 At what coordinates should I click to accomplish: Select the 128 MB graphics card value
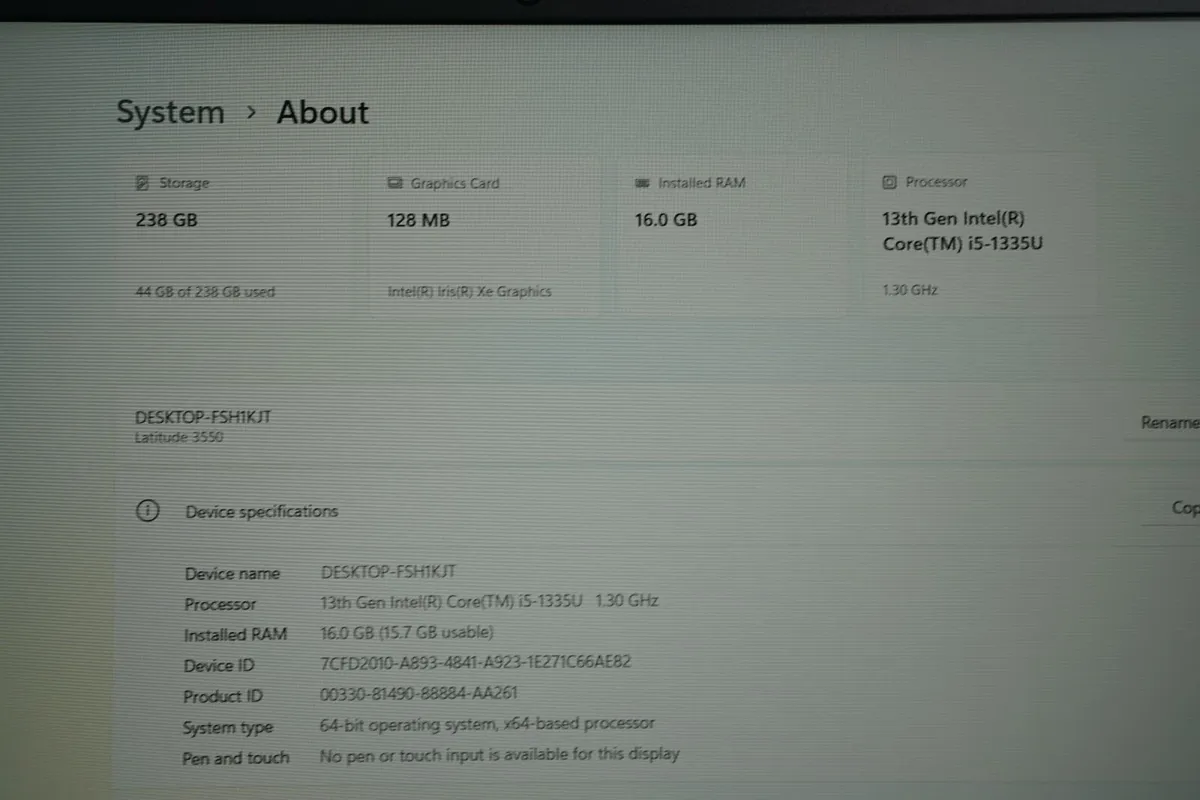418,220
